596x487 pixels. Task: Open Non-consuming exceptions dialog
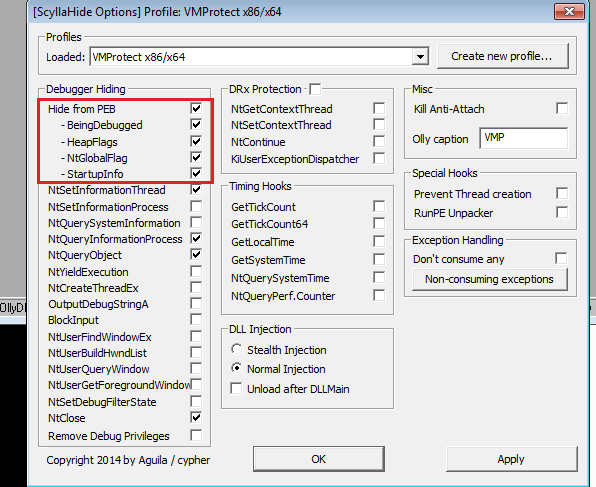tap(490, 279)
